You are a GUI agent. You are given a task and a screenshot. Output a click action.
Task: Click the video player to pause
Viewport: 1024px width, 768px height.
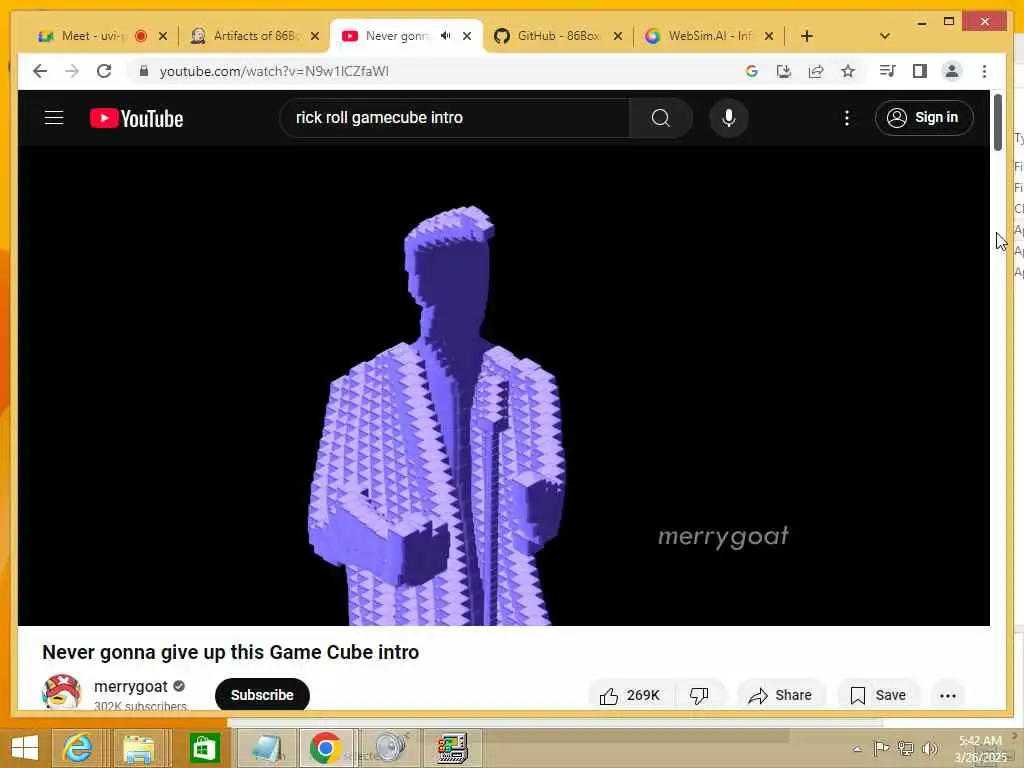[x=504, y=385]
